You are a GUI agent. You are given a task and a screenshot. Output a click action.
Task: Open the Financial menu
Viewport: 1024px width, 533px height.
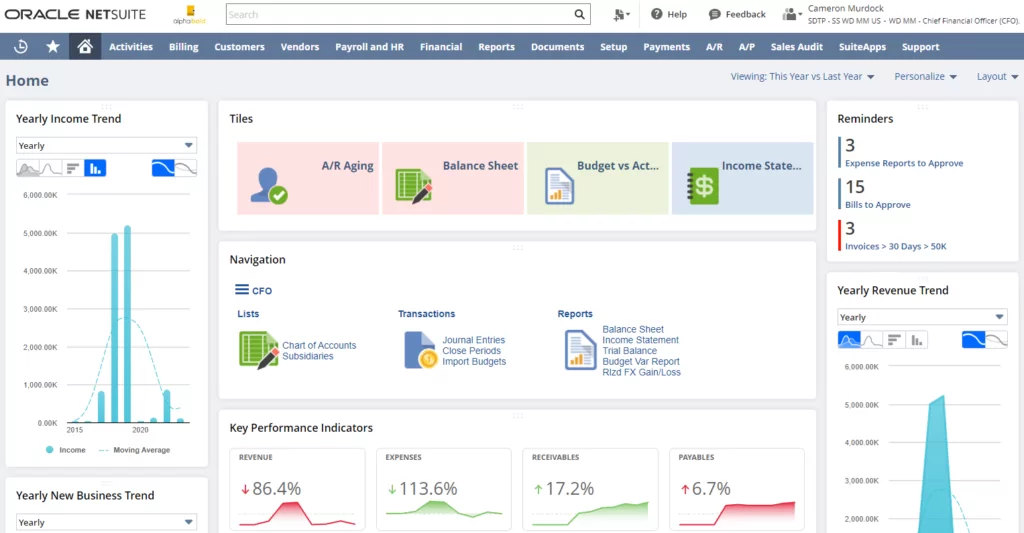pos(441,47)
